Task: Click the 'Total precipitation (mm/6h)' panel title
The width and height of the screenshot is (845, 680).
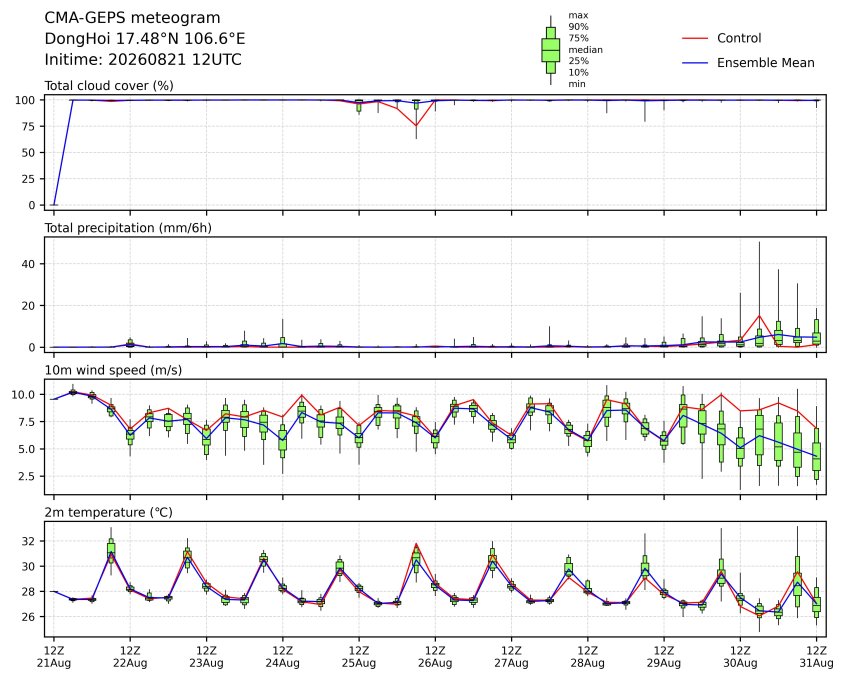Action: (x=128, y=228)
